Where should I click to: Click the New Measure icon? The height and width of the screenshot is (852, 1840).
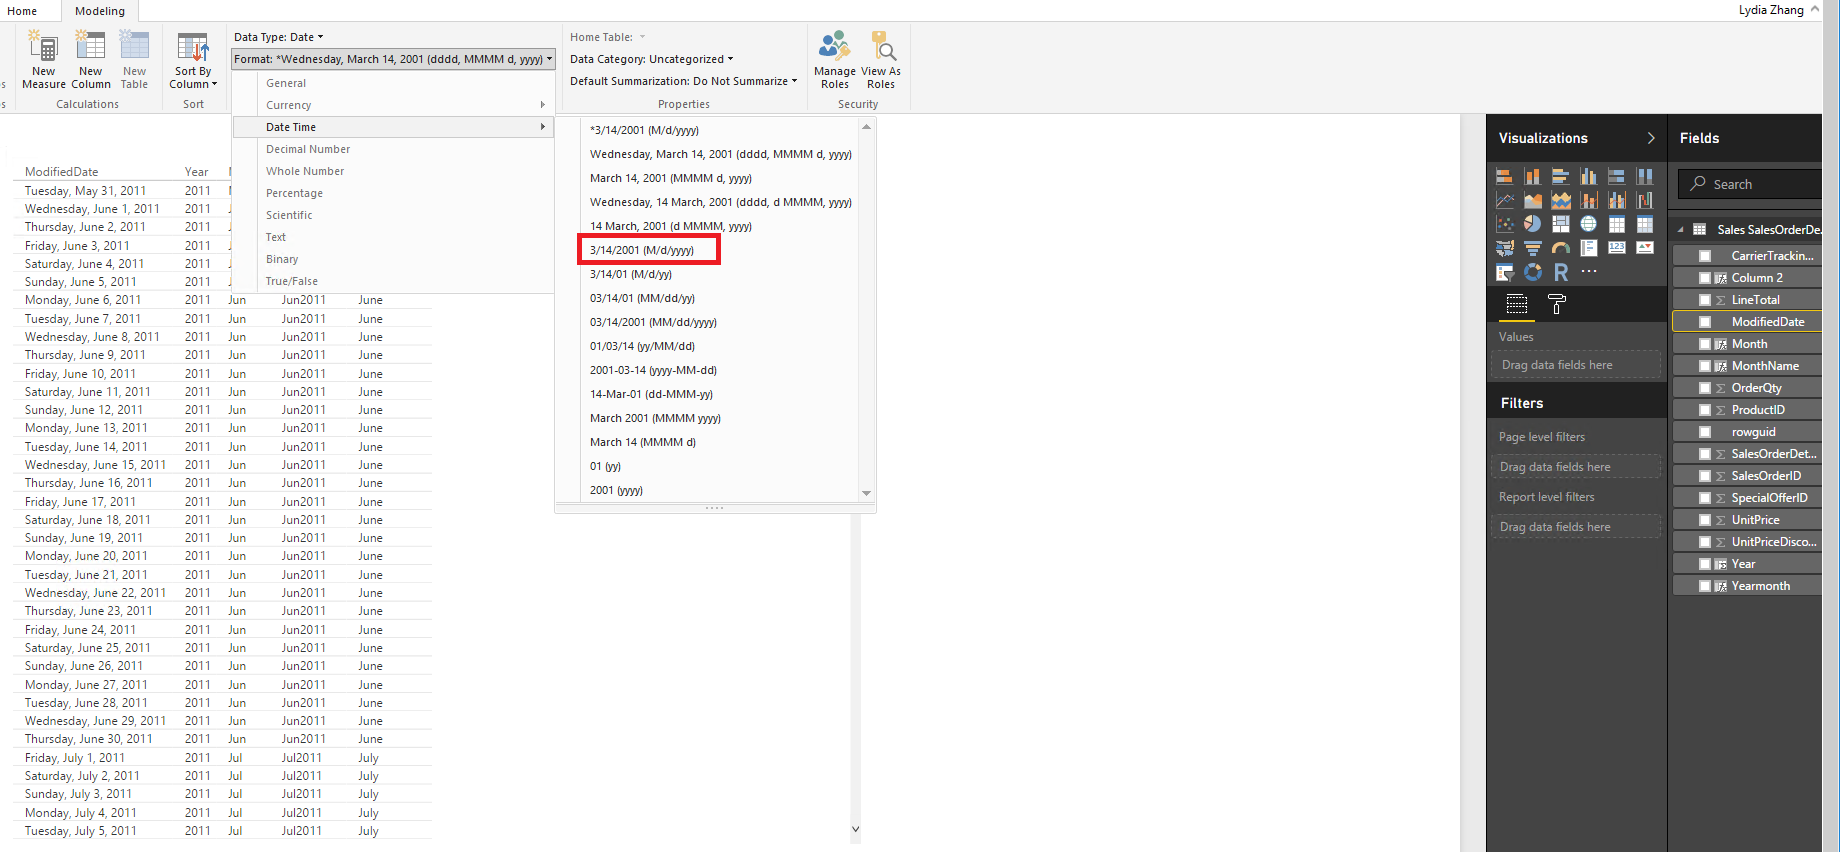point(43,48)
